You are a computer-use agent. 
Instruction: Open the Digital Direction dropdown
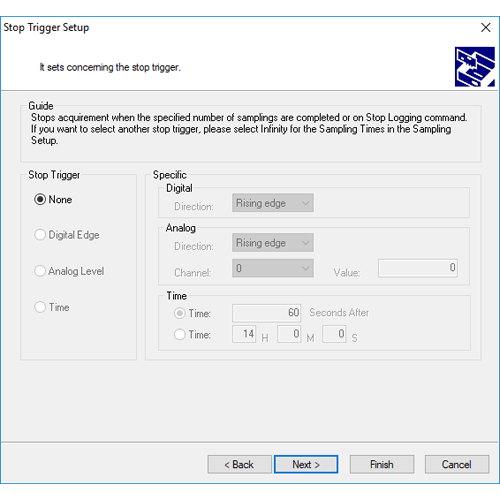pos(273,203)
